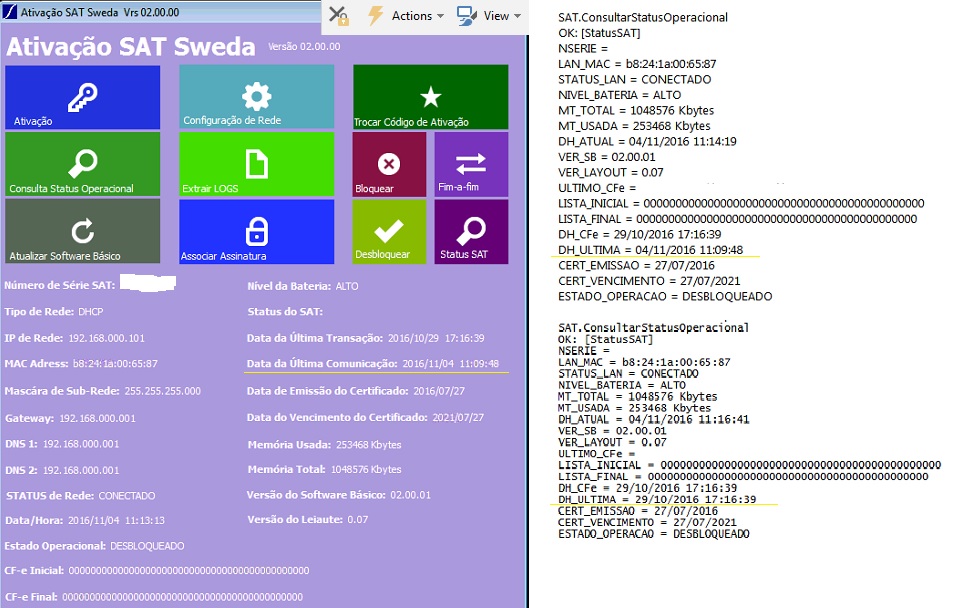Select Trocar Código de Ativação star tile
The image size is (954, 608).
tap(431, 97)
